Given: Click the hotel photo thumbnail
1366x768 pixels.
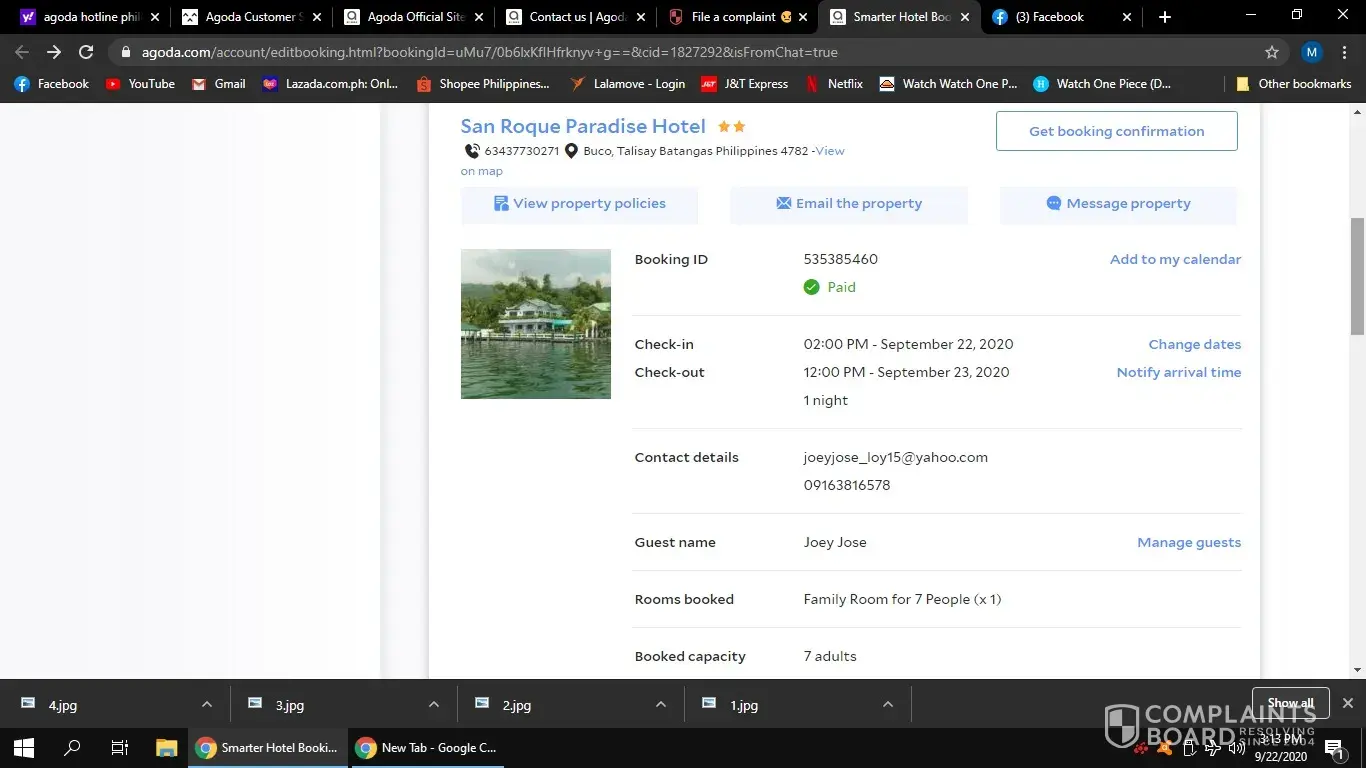Looking at the screenshot, I should (535, 324).
